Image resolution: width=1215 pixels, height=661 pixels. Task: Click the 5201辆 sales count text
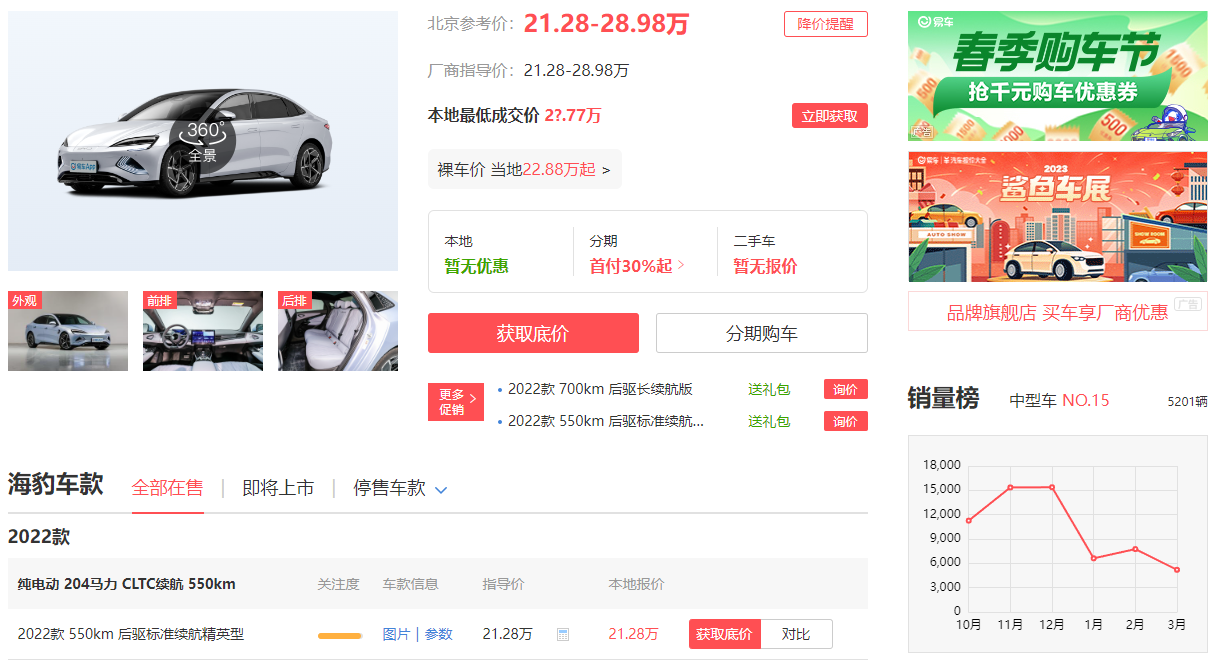click(x=1187, y=402)
